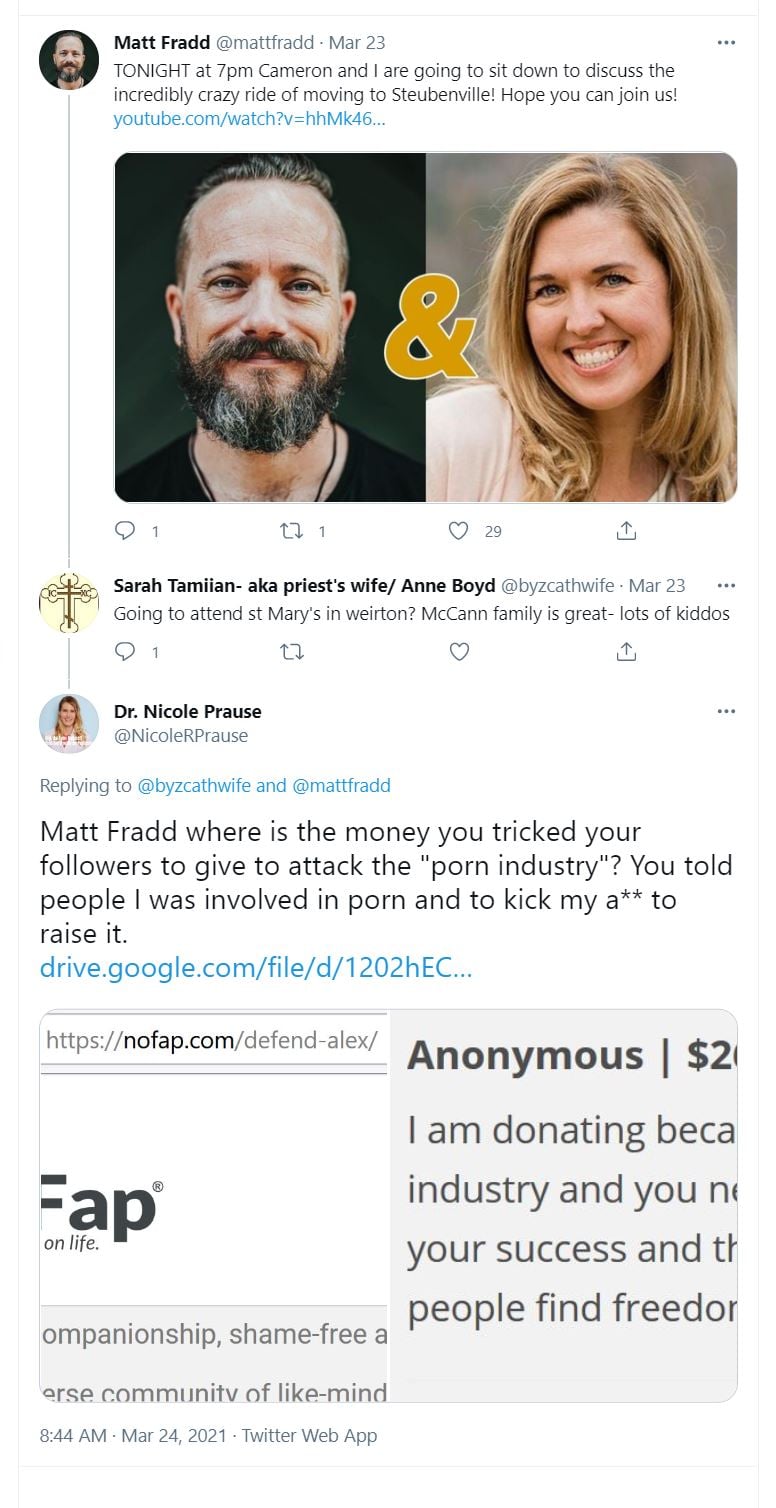776x1508 pixels.
Task: Share Sarah Tamiian's reply
Action: [x=627, y=652]
